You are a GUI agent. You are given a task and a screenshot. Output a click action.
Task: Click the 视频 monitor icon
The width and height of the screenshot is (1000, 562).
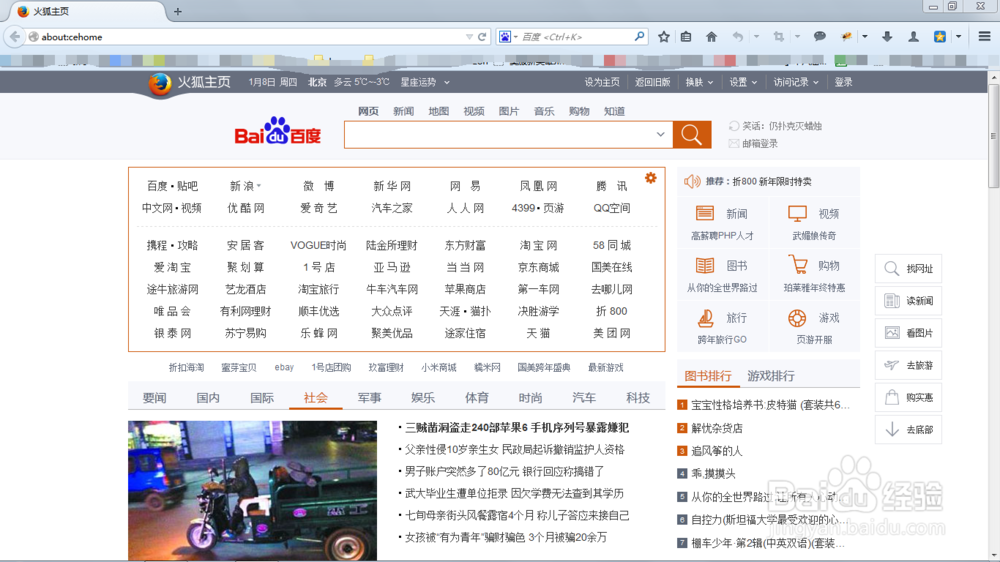(x=797, y=213)
